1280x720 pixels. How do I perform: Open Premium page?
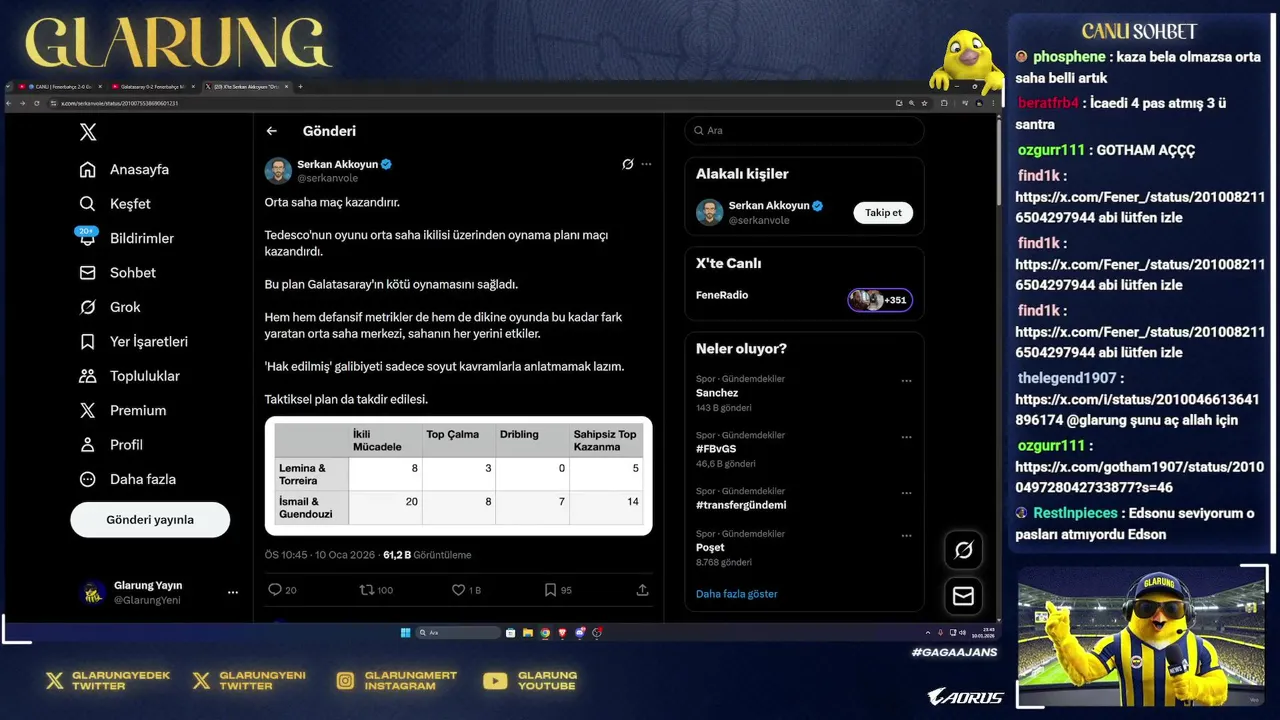click(122, 411)
